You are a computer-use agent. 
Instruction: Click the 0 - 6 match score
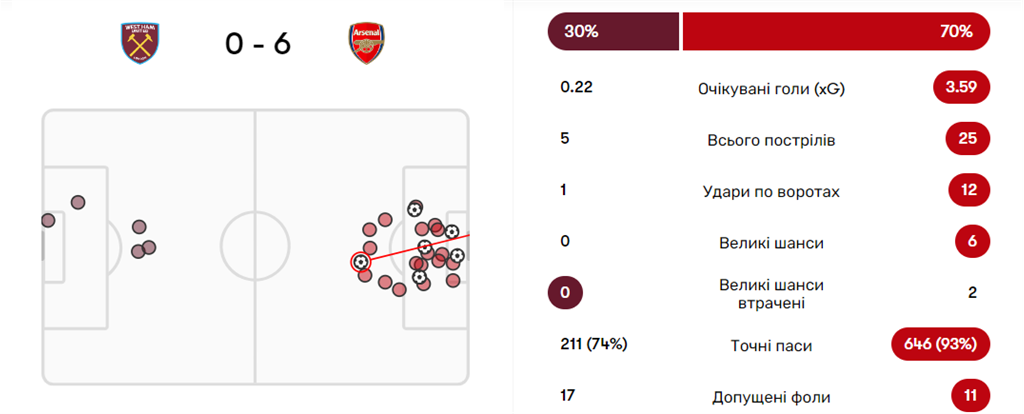tap(257, 44)
